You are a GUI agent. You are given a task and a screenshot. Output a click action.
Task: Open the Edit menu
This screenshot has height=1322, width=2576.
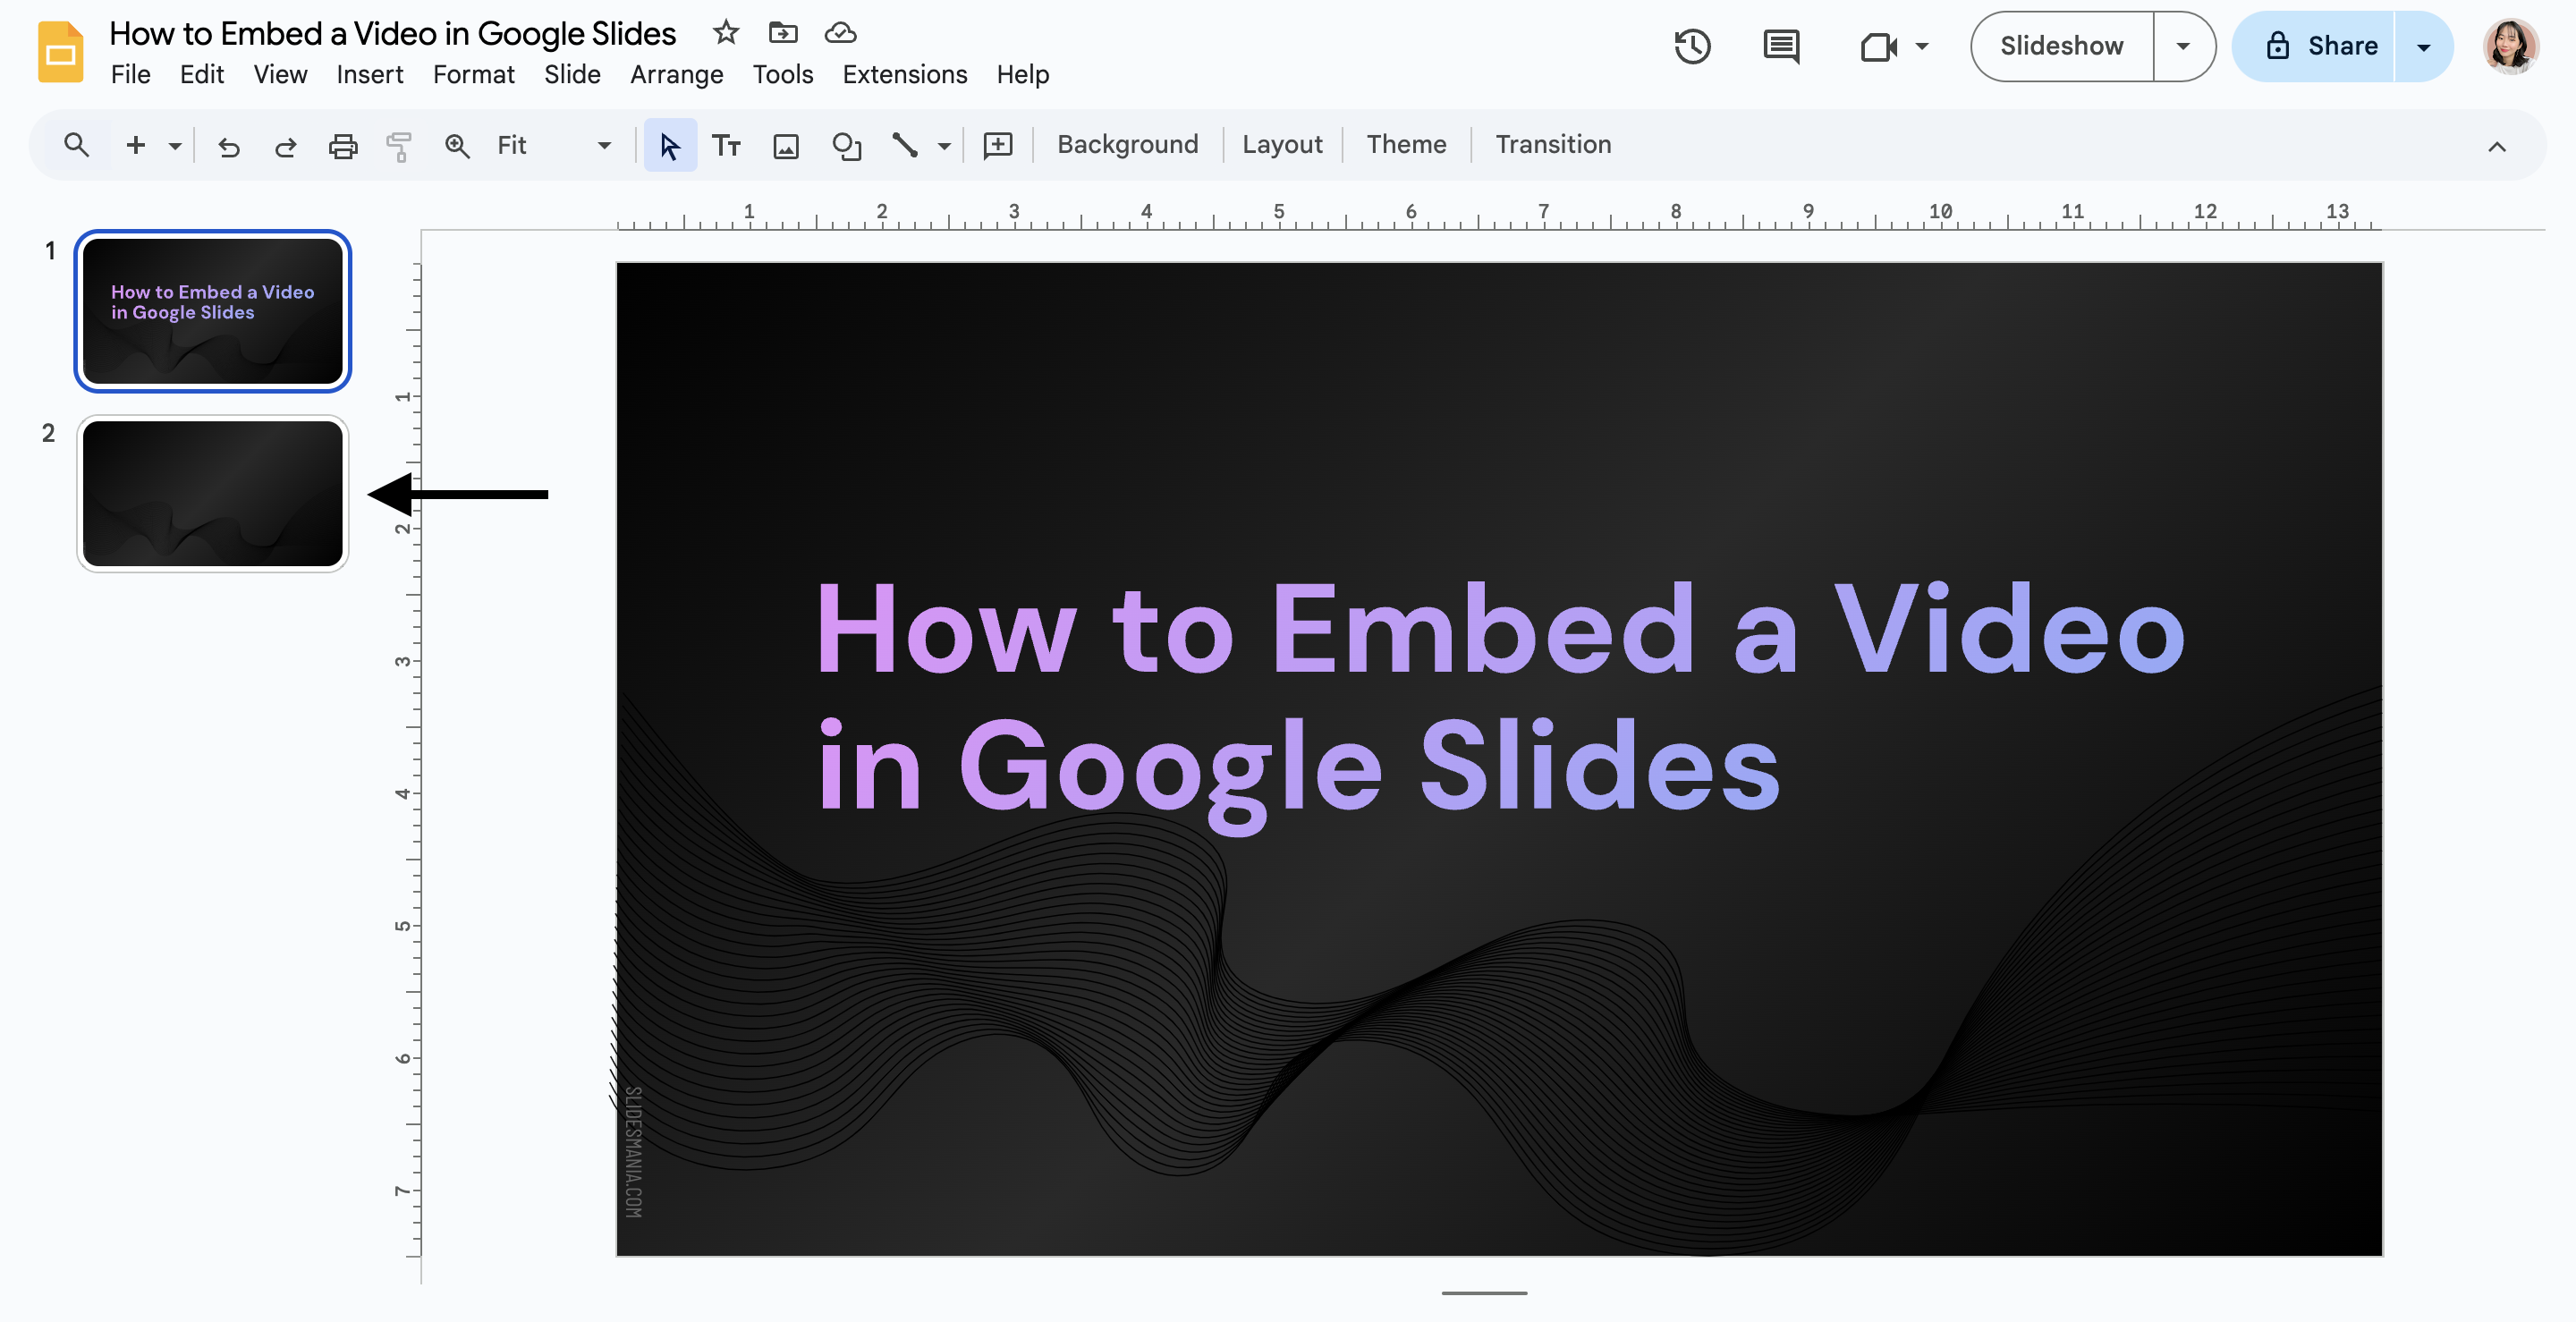coord(202,74)
